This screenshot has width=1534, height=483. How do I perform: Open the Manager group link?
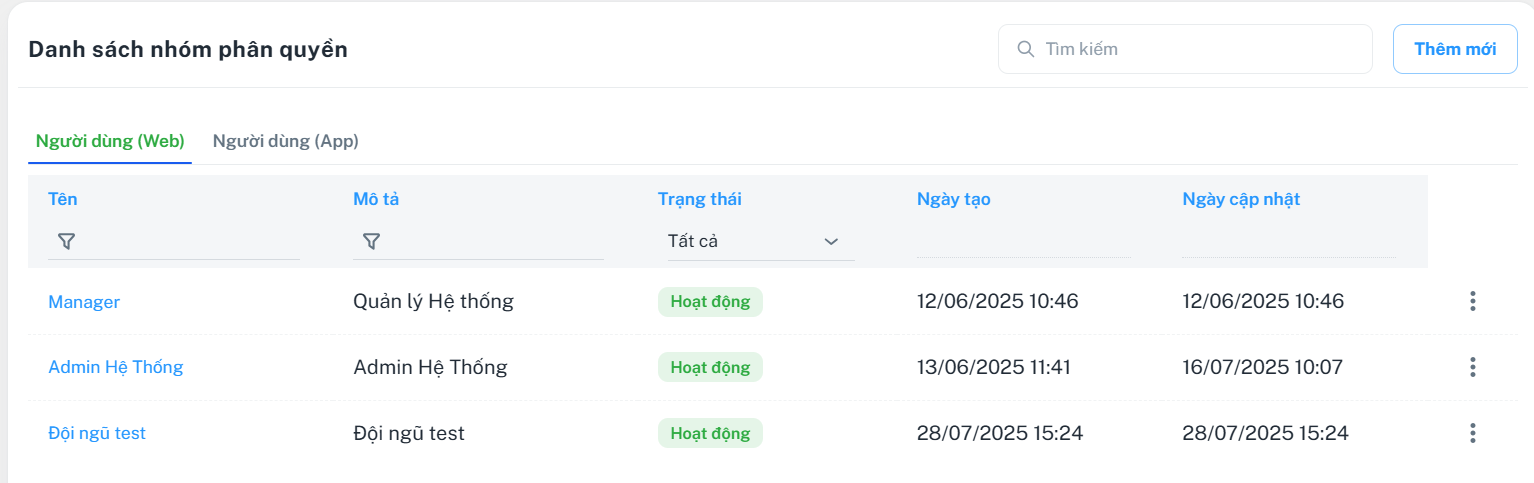coord(84,301)
